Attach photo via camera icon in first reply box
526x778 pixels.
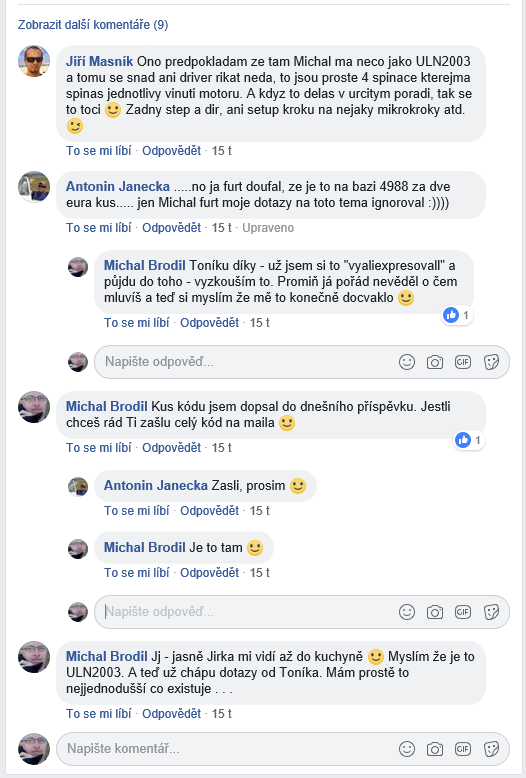(x=435, y=362)
